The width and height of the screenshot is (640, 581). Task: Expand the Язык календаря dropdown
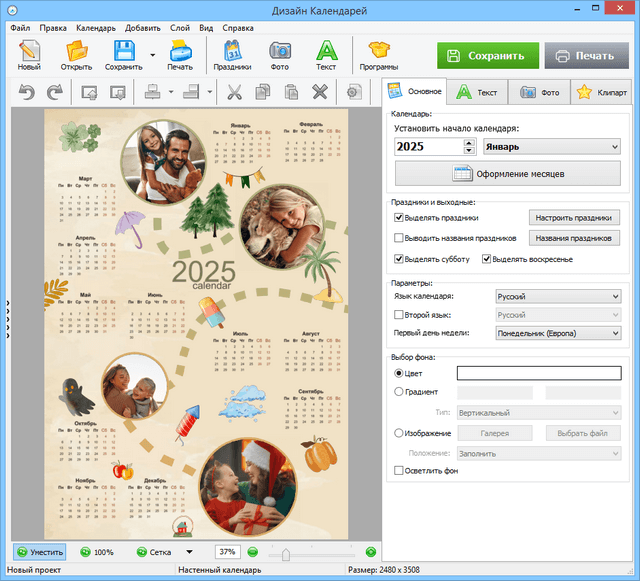pos(558,296)
